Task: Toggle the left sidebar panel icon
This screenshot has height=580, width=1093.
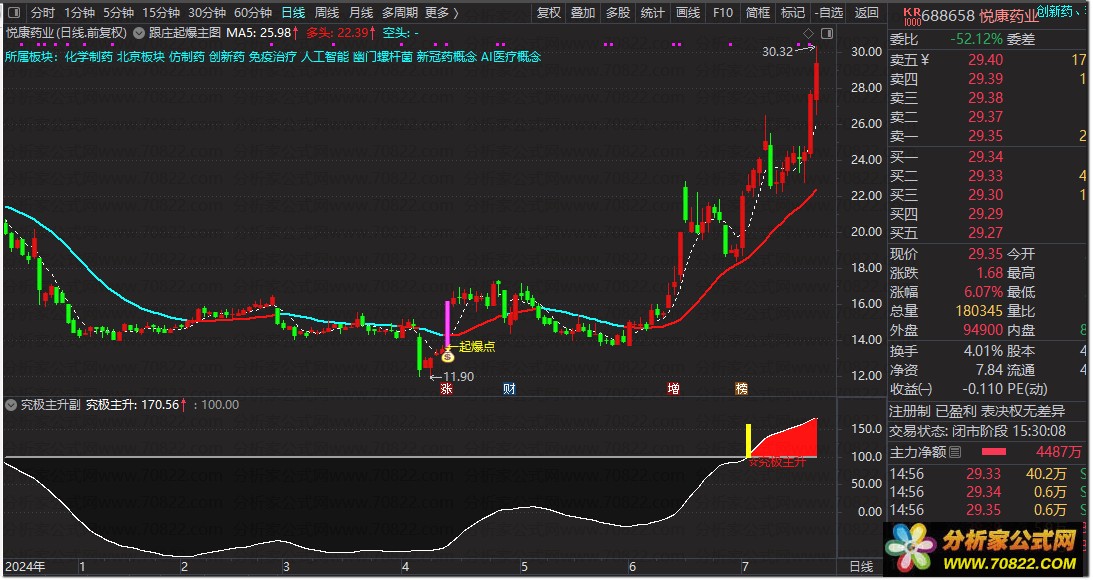Action: (x=14, y=13)
